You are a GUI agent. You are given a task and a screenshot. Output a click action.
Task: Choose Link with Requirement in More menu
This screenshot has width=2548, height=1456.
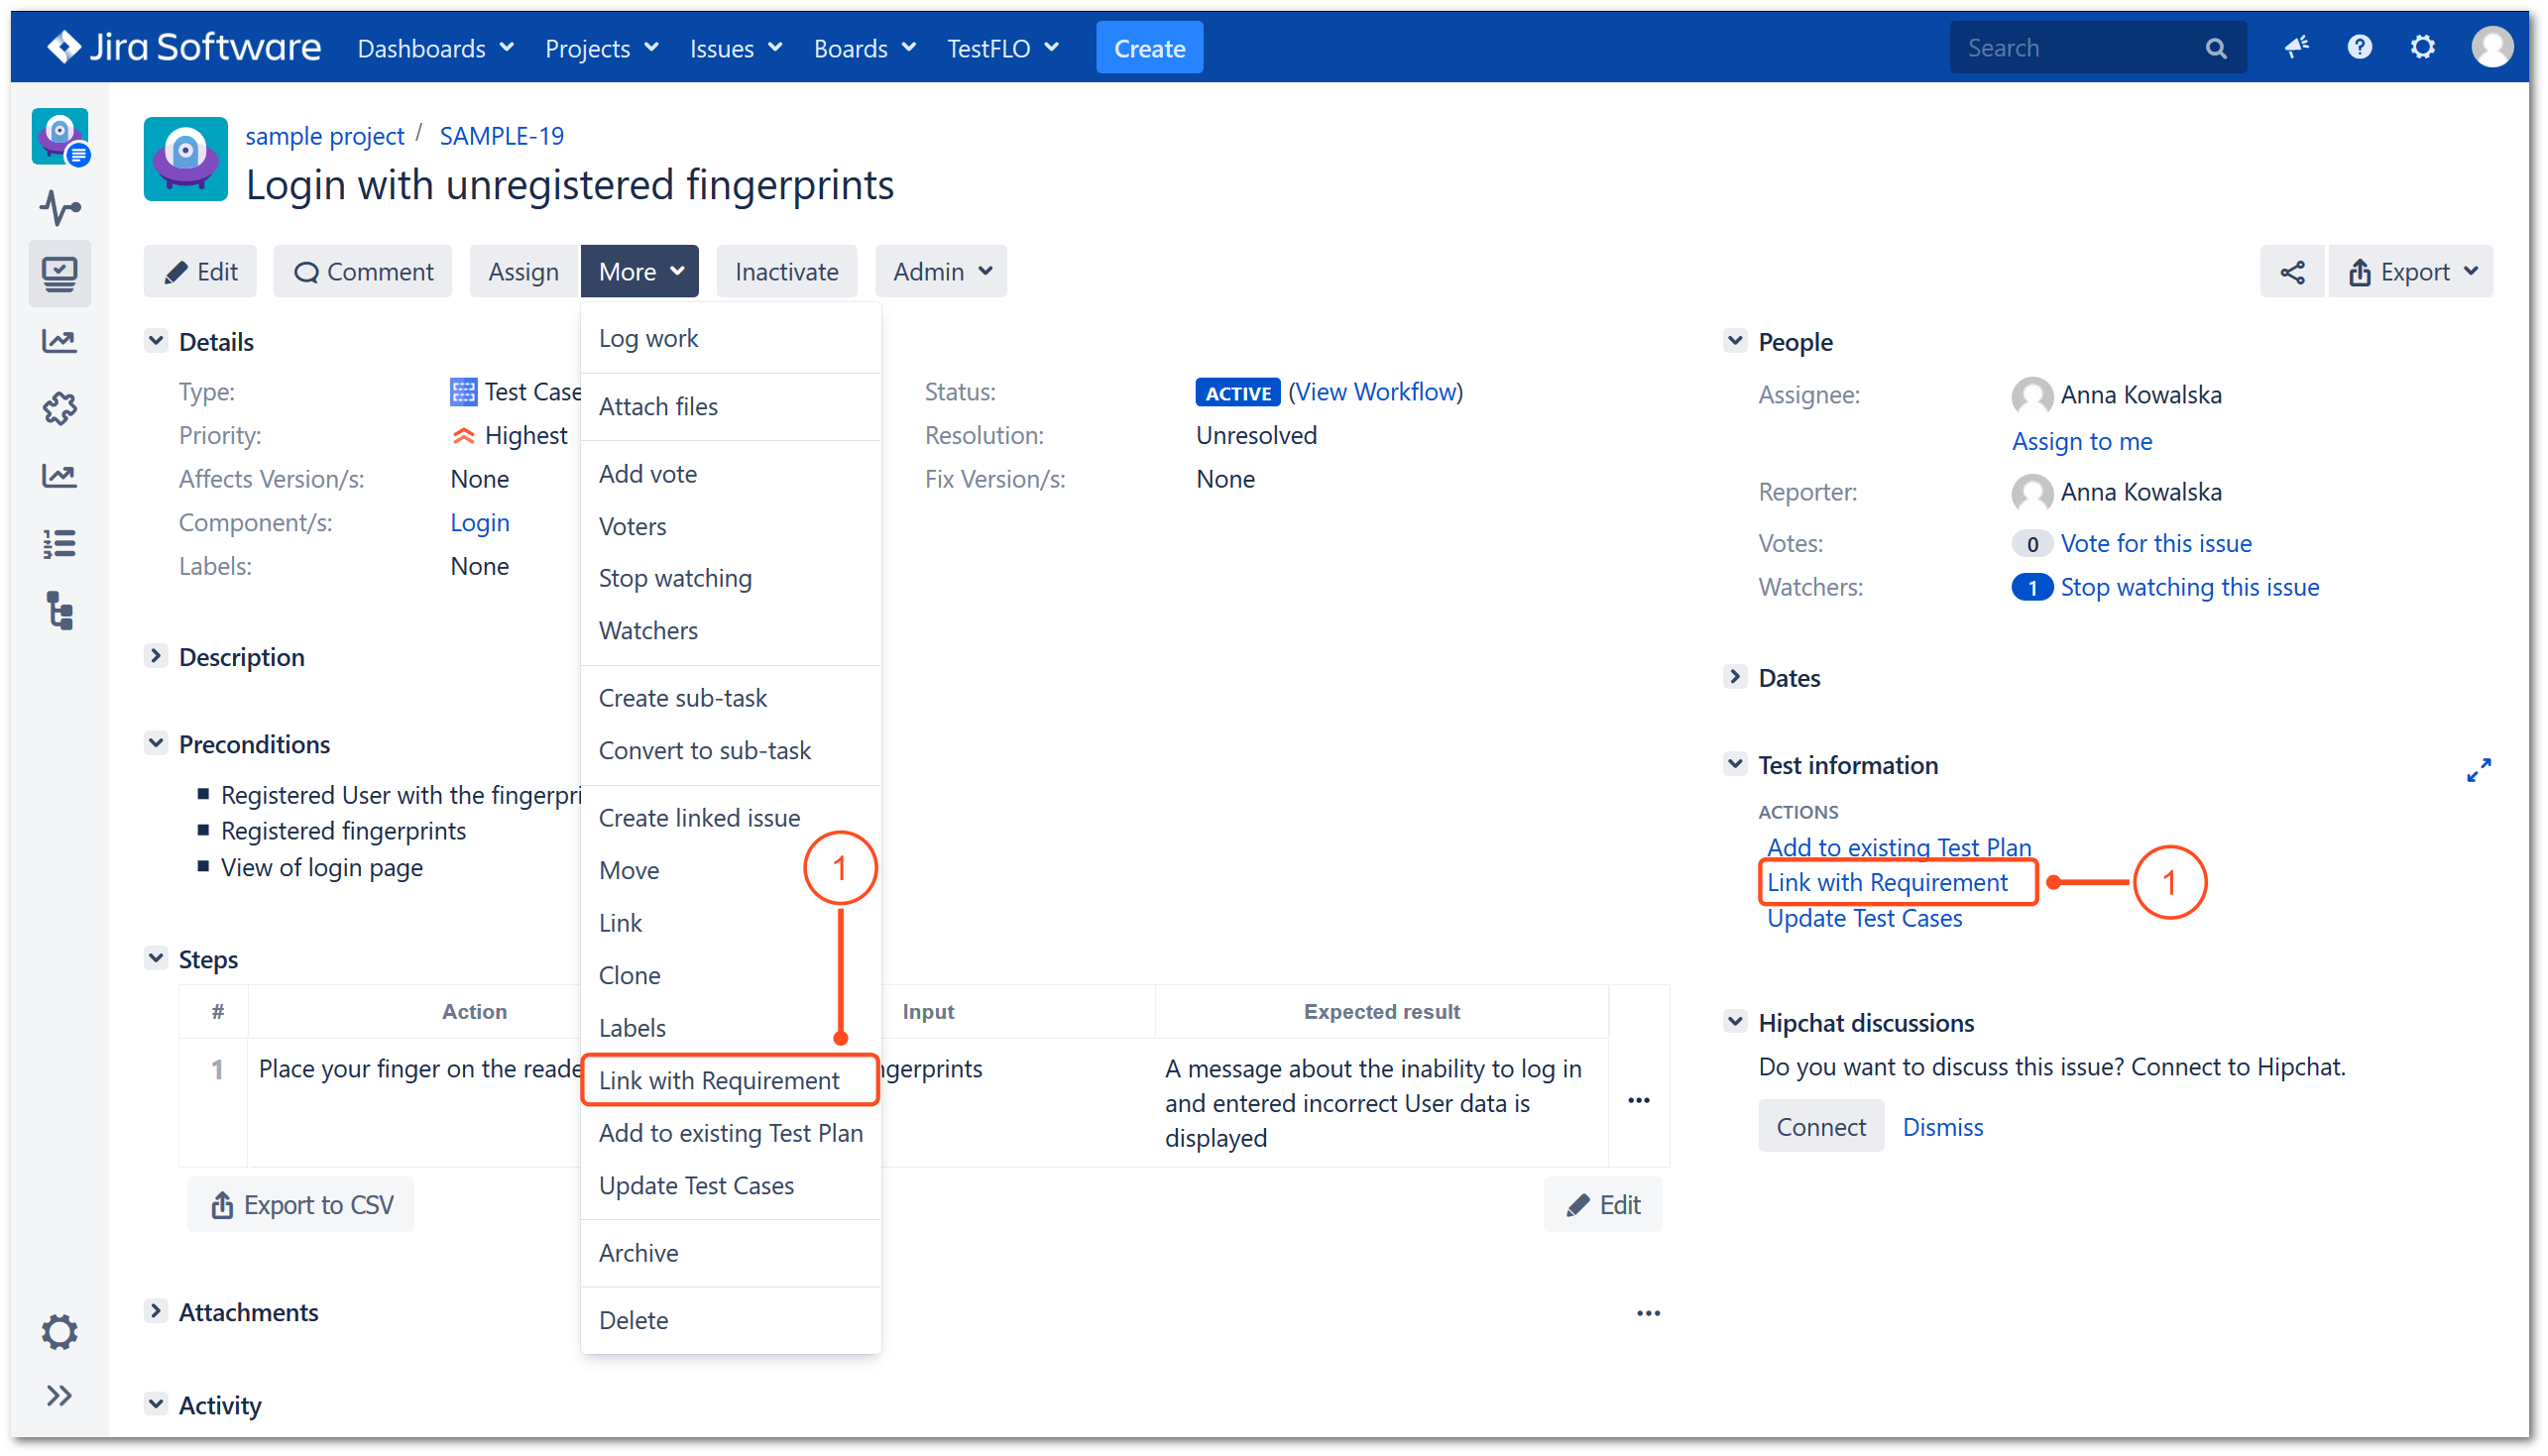(731, 1080)
